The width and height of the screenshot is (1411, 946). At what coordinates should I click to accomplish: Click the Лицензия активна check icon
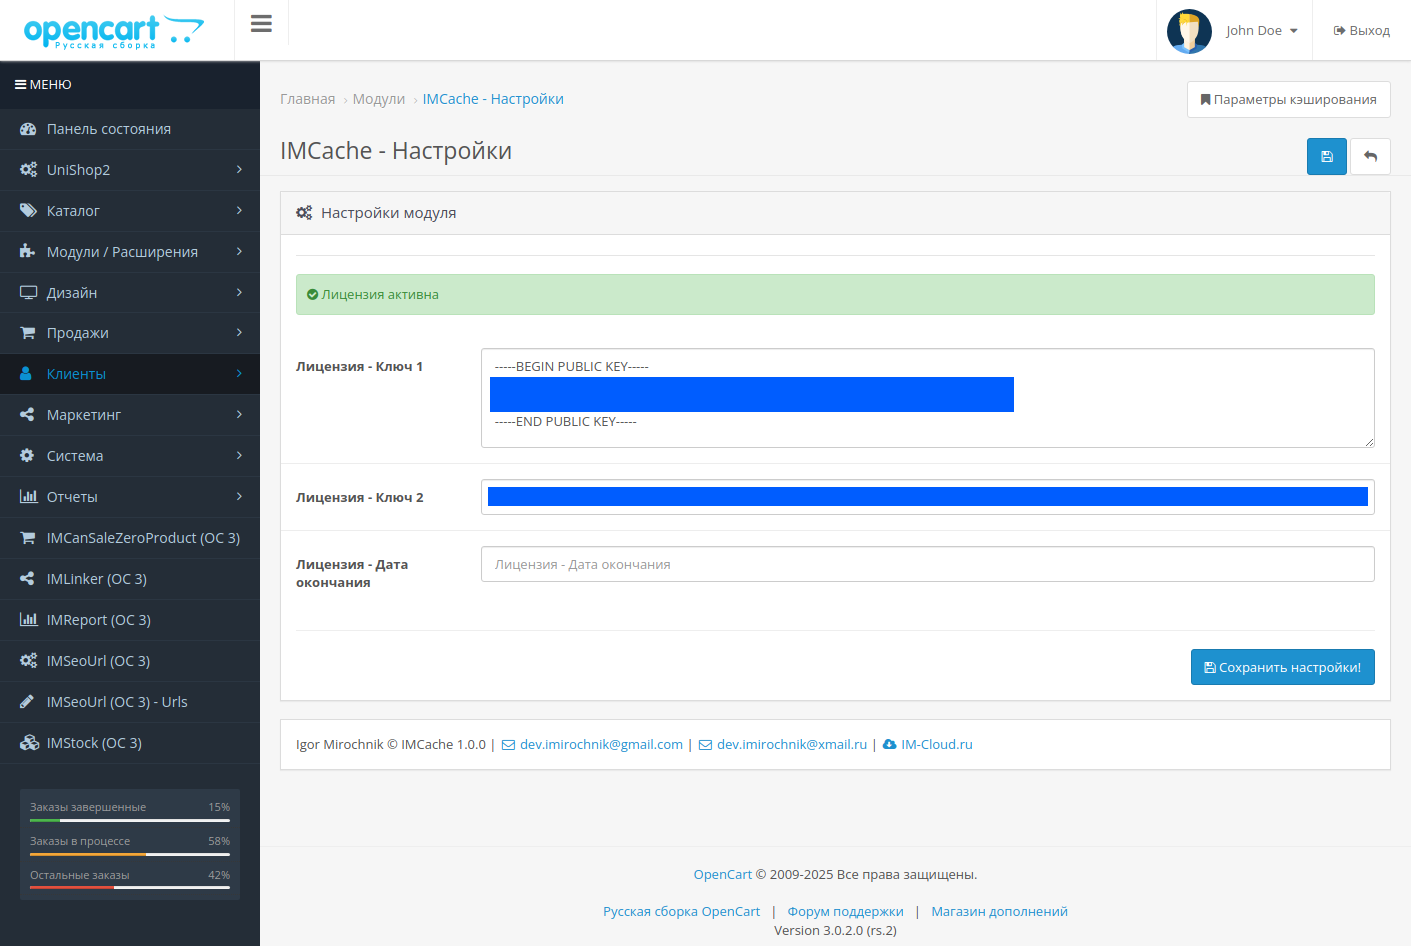click(x=312, y=295)
